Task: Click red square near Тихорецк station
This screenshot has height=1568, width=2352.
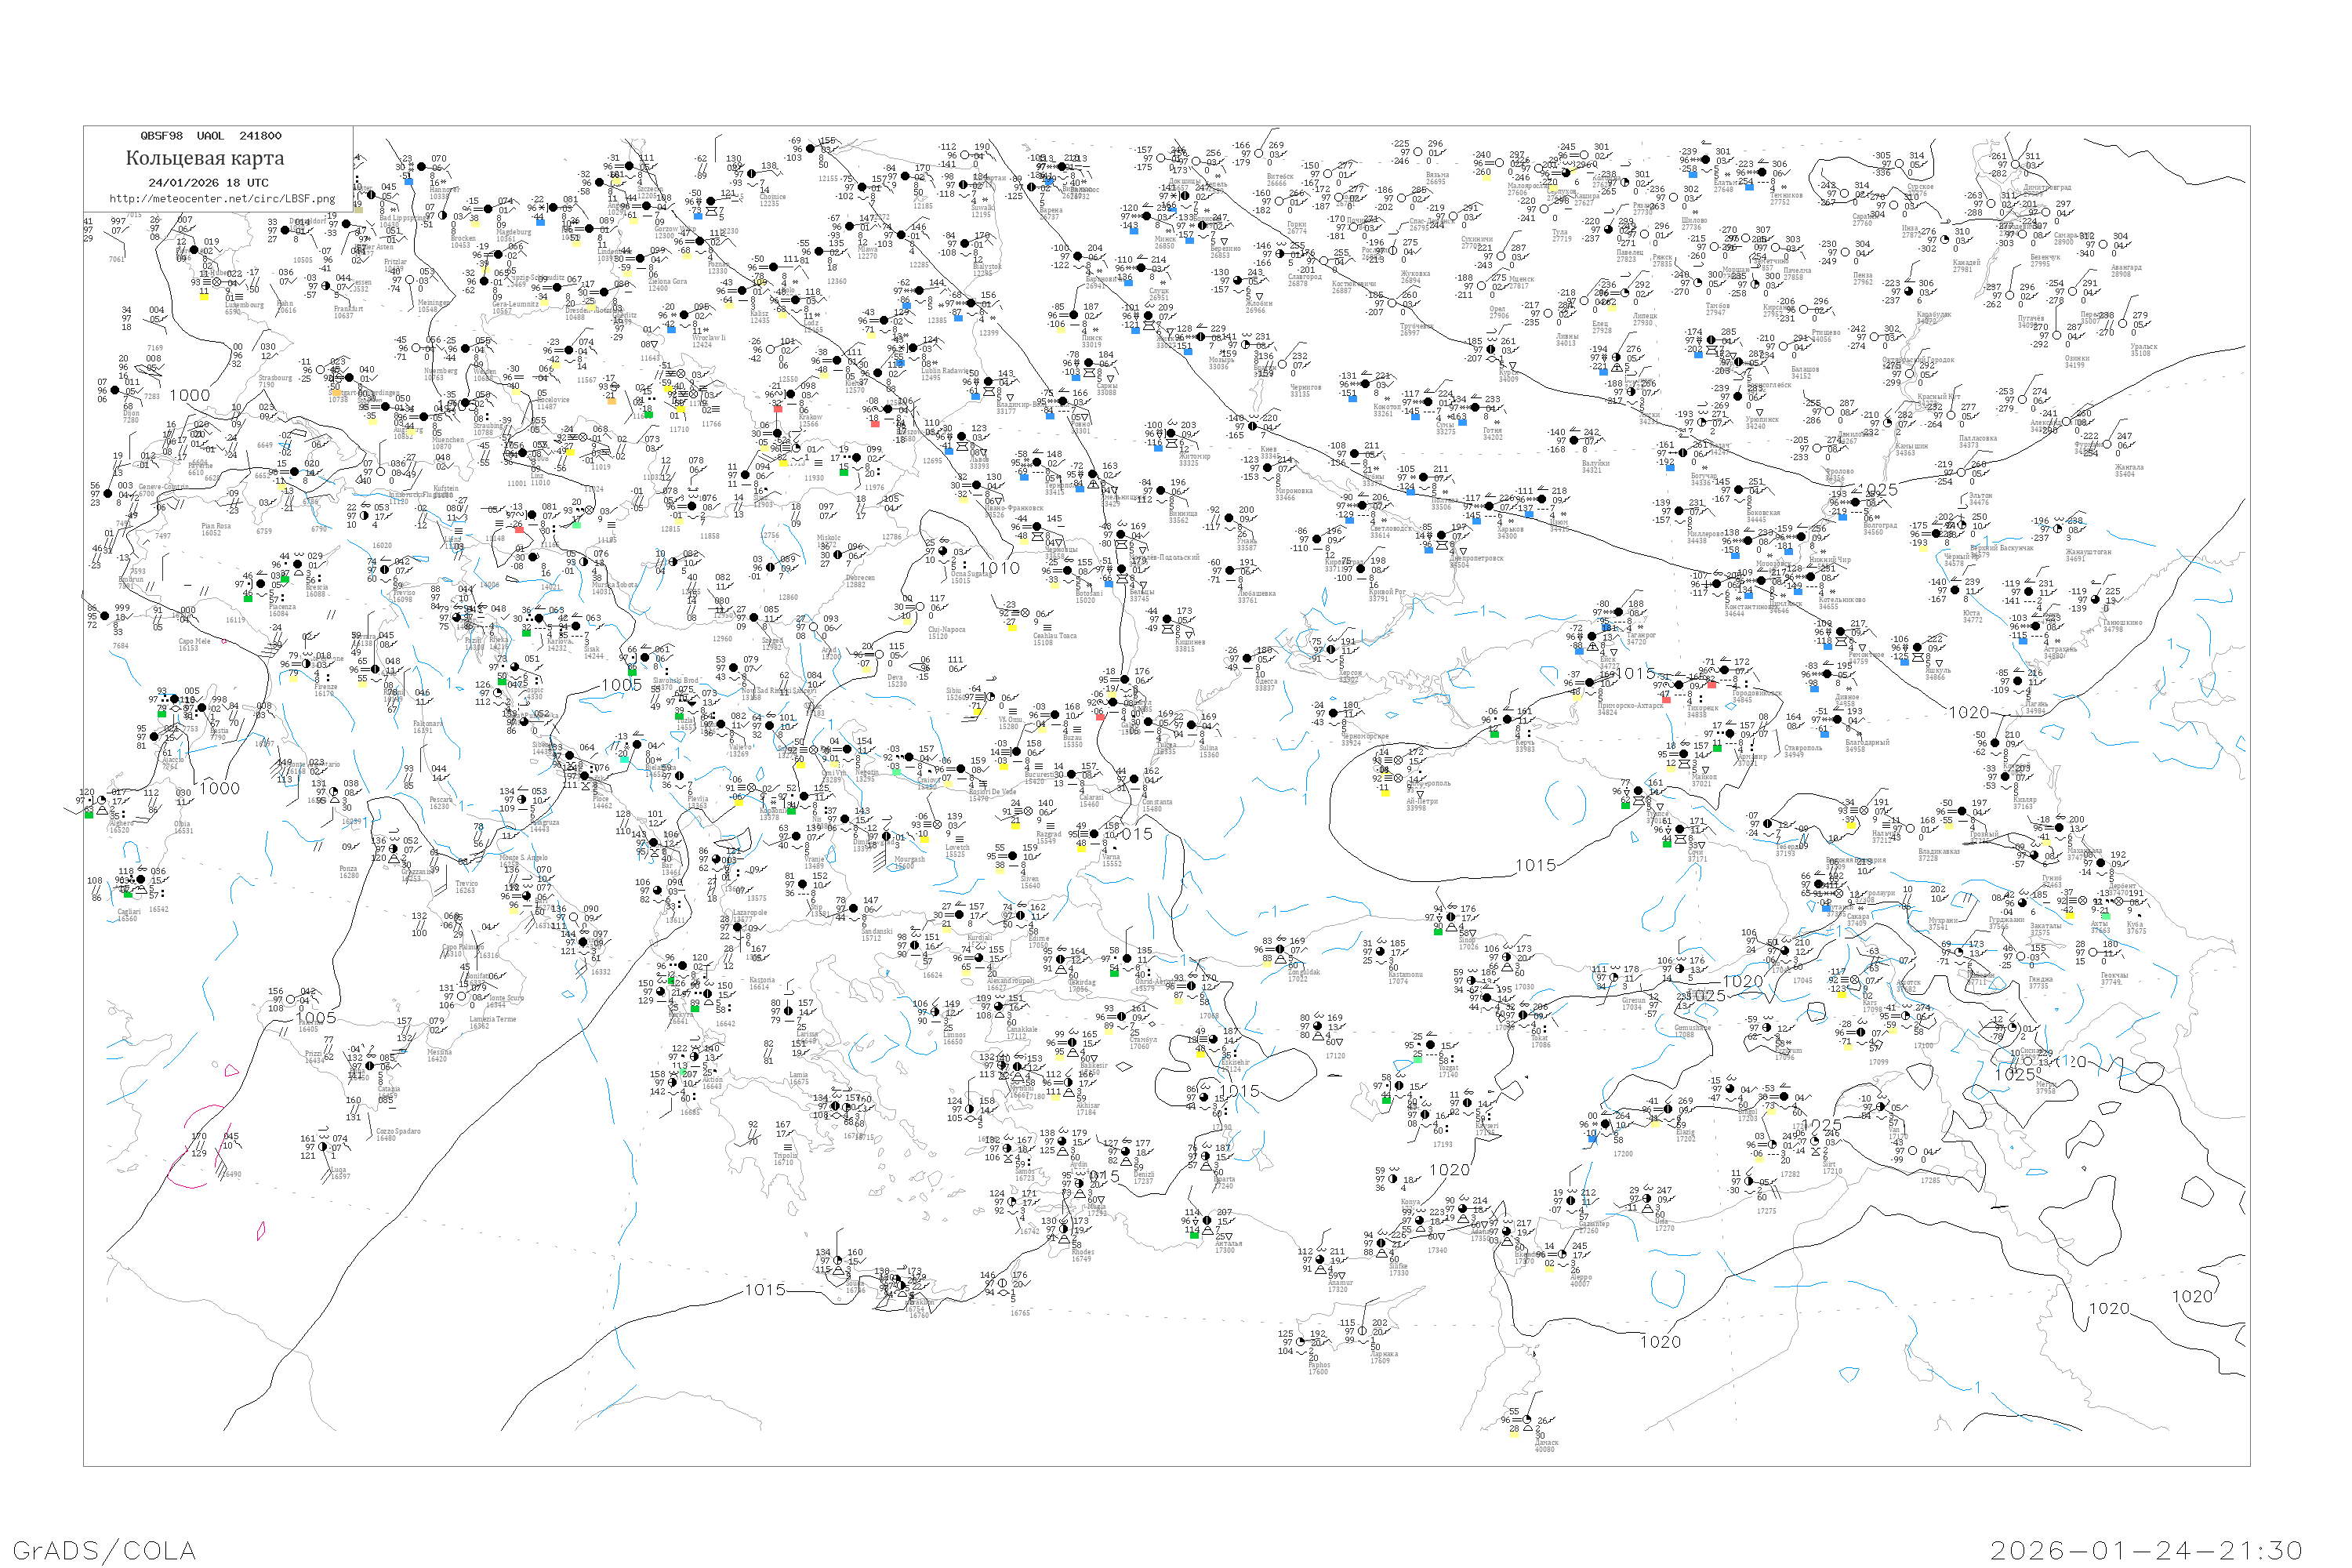Action: [x=1666, y=700]
